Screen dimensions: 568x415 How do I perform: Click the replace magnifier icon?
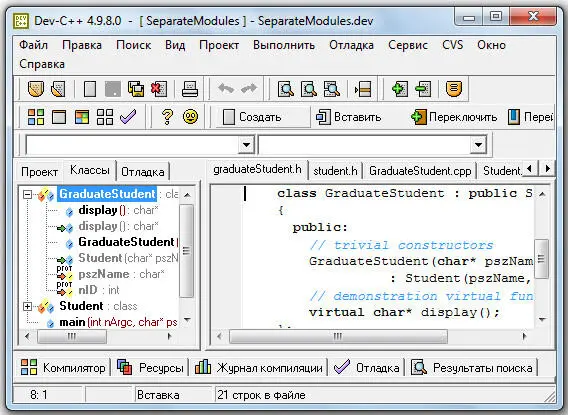[309, 89]
